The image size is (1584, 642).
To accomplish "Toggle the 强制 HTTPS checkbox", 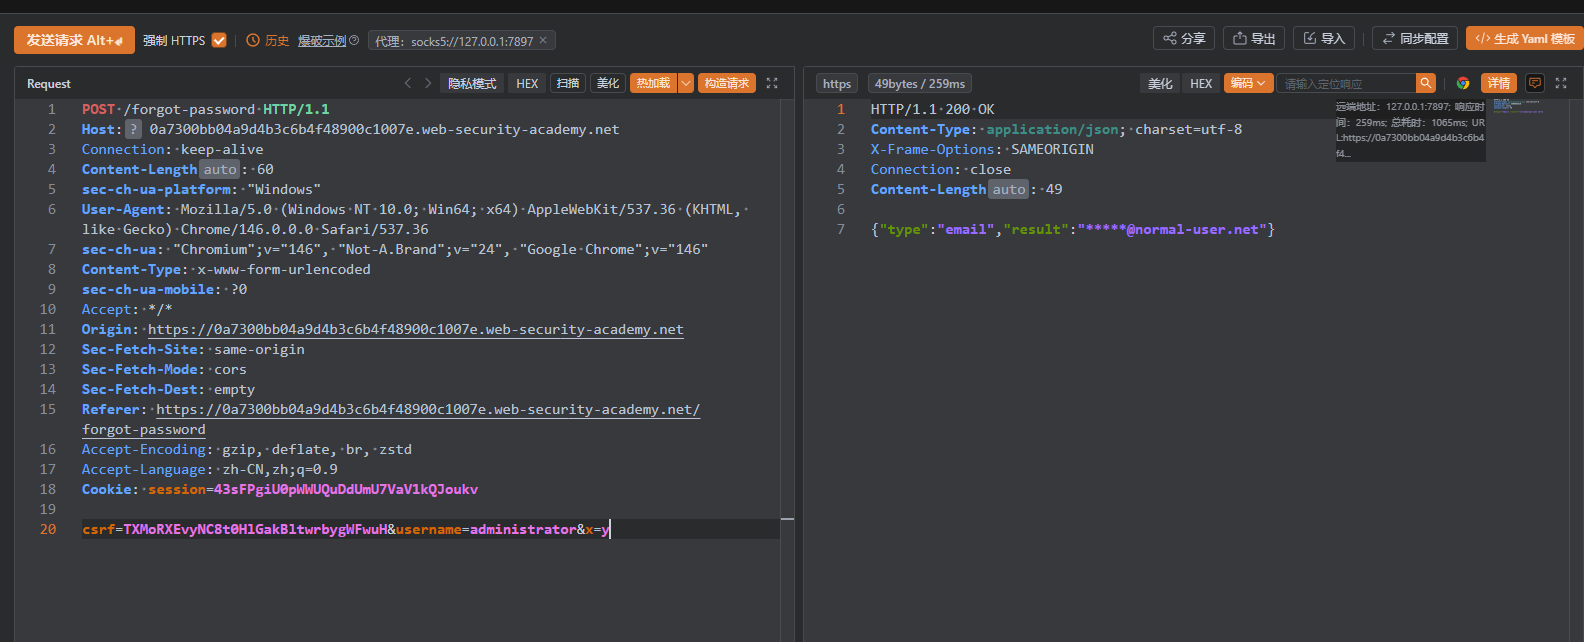I will 219,40.
